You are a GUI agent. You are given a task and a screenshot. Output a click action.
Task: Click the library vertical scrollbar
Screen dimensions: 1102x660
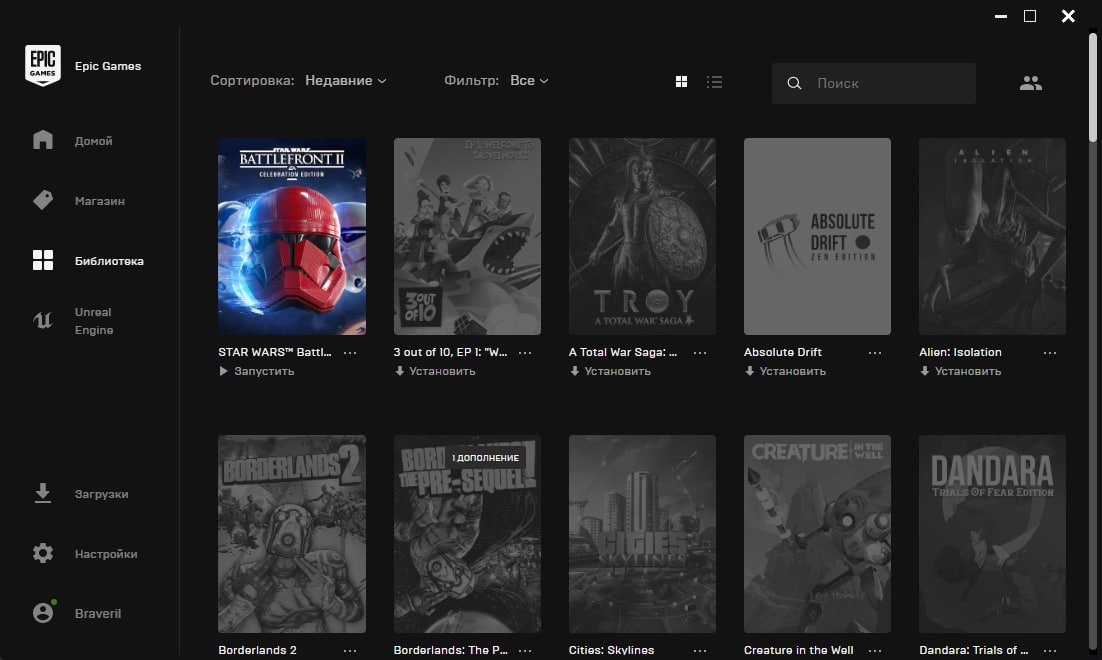pos(1093,88)
